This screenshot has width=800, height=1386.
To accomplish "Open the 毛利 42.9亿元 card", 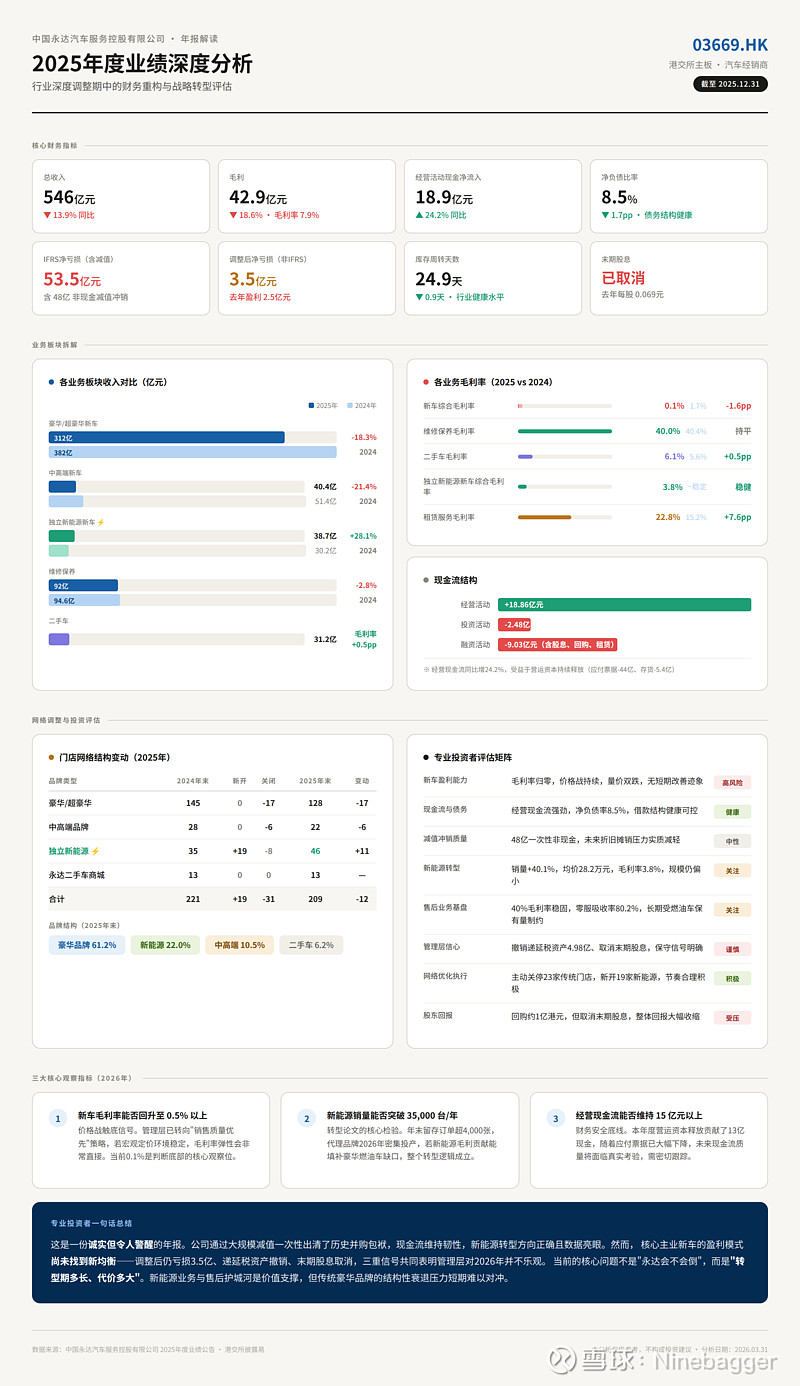I will [307, 196].
